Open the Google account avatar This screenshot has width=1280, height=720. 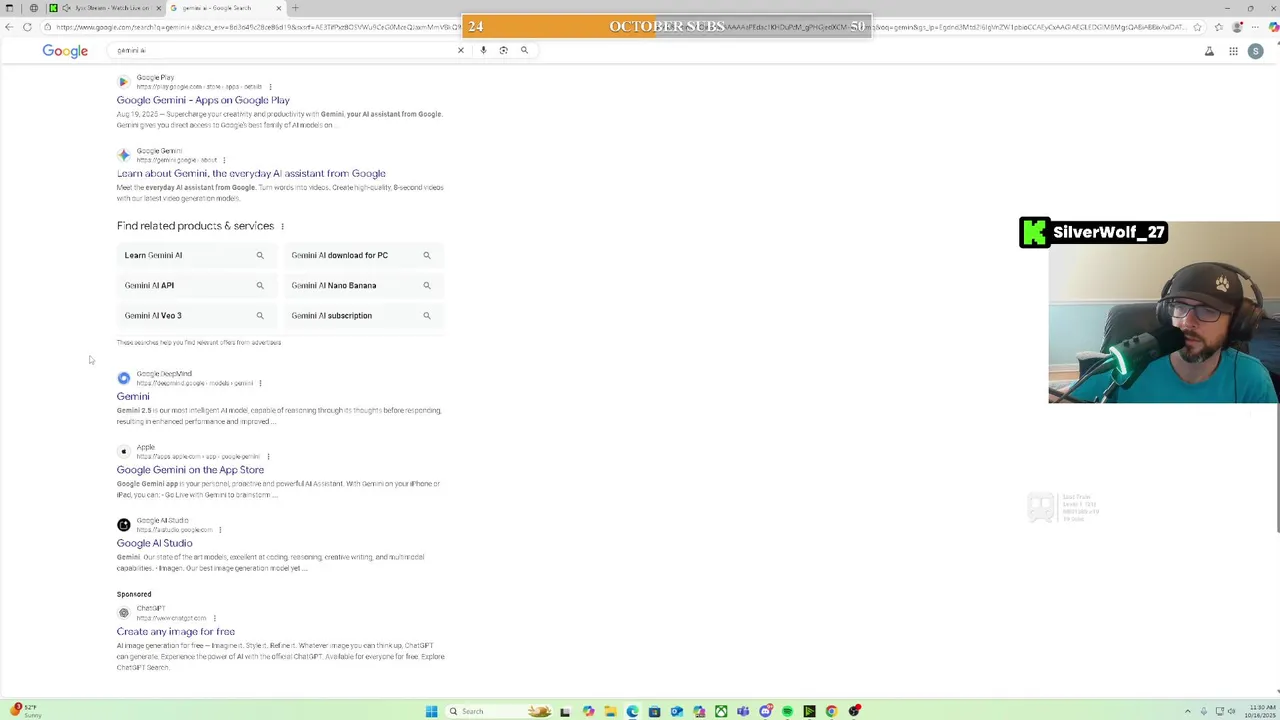click(x=1256, y=51)
